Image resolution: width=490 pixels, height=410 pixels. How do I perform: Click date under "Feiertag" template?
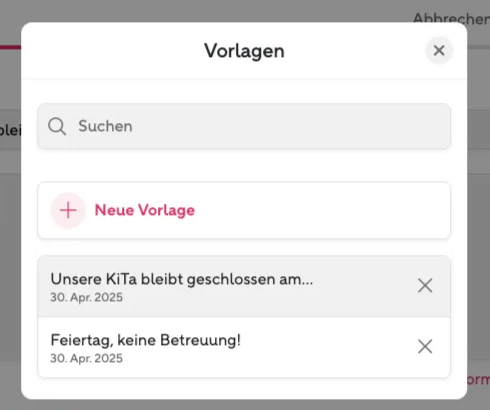(x=86, y=358)
